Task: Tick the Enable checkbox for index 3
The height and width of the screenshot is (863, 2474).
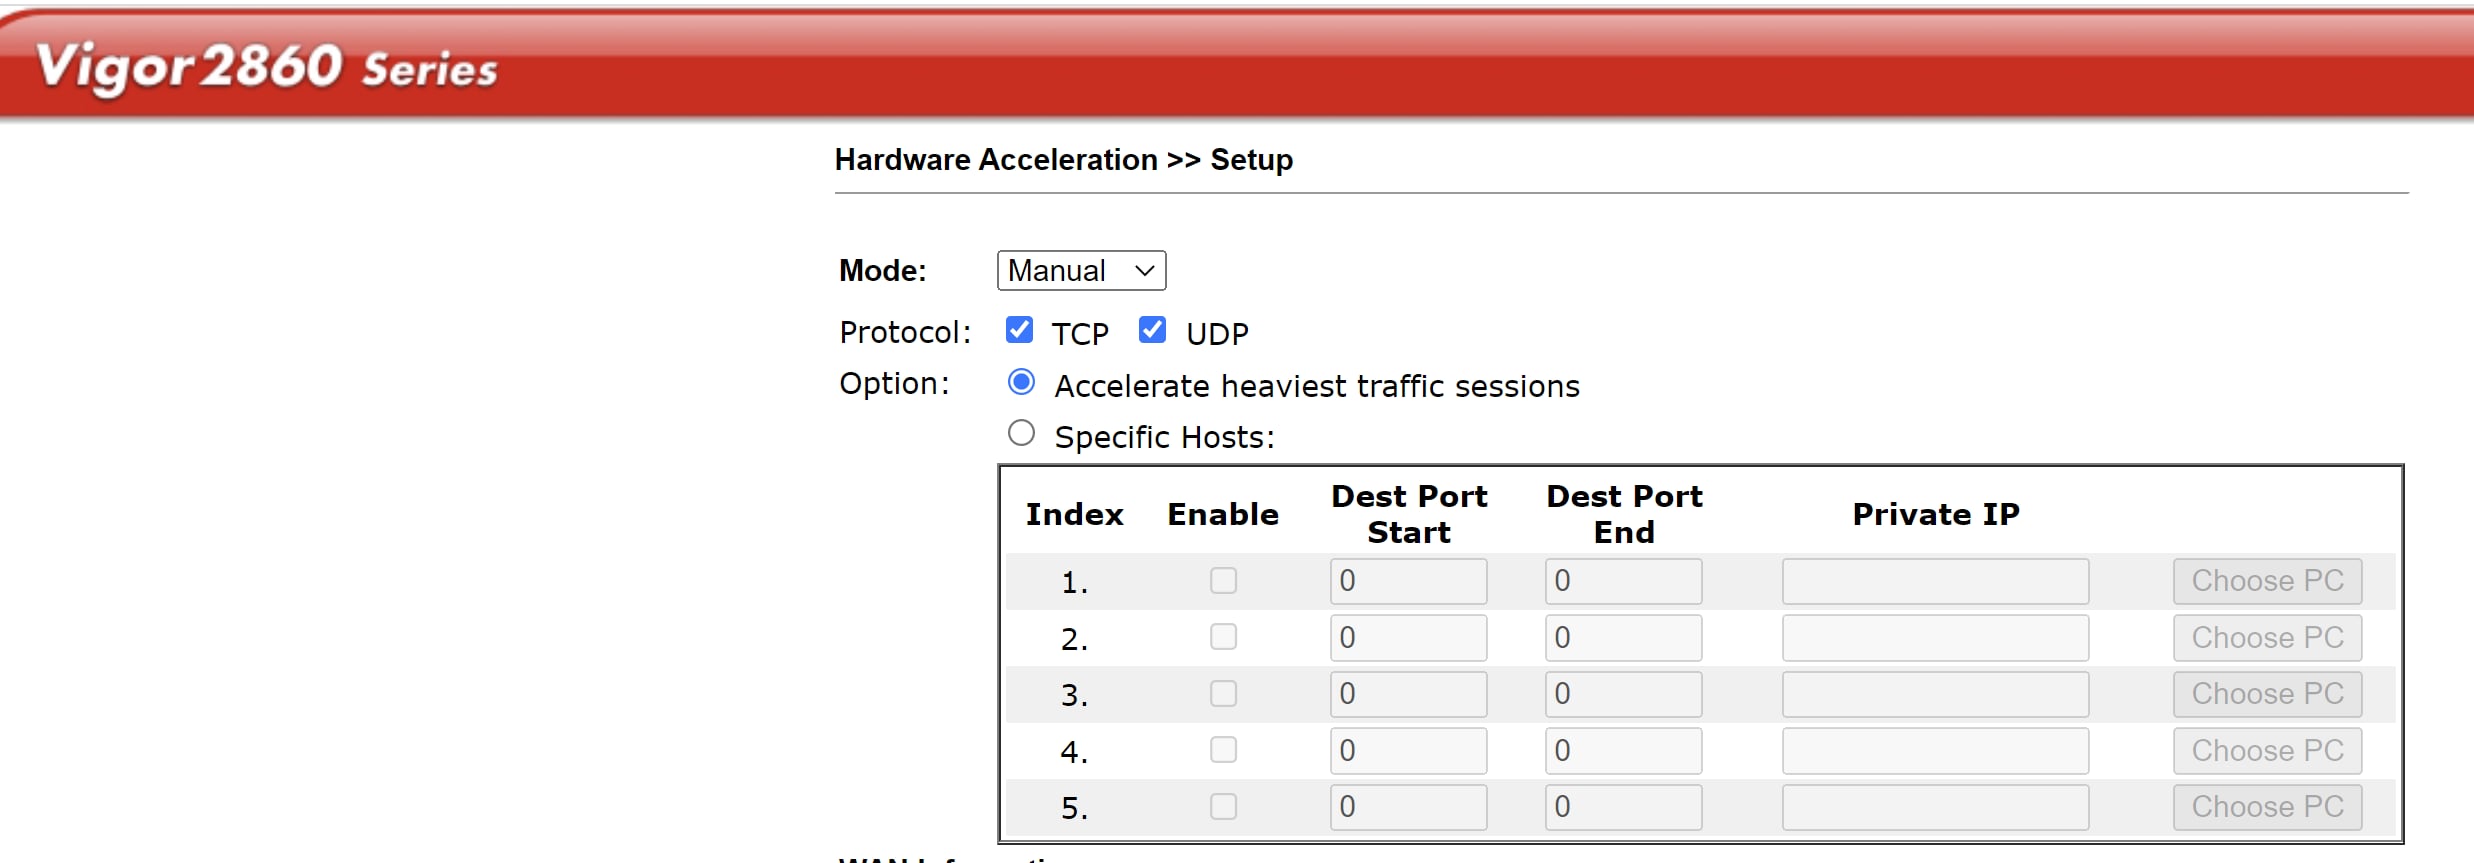Action: (x=1223, y=694)
